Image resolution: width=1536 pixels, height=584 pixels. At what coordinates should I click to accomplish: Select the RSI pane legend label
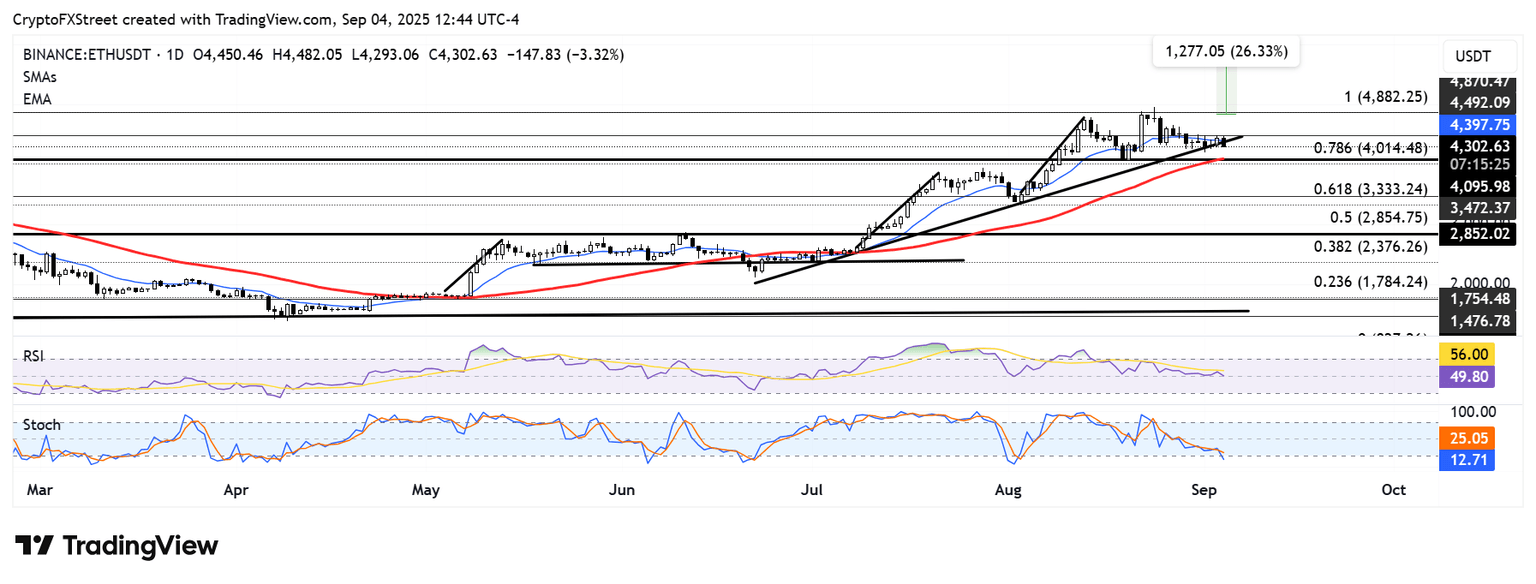pos(34,355)
